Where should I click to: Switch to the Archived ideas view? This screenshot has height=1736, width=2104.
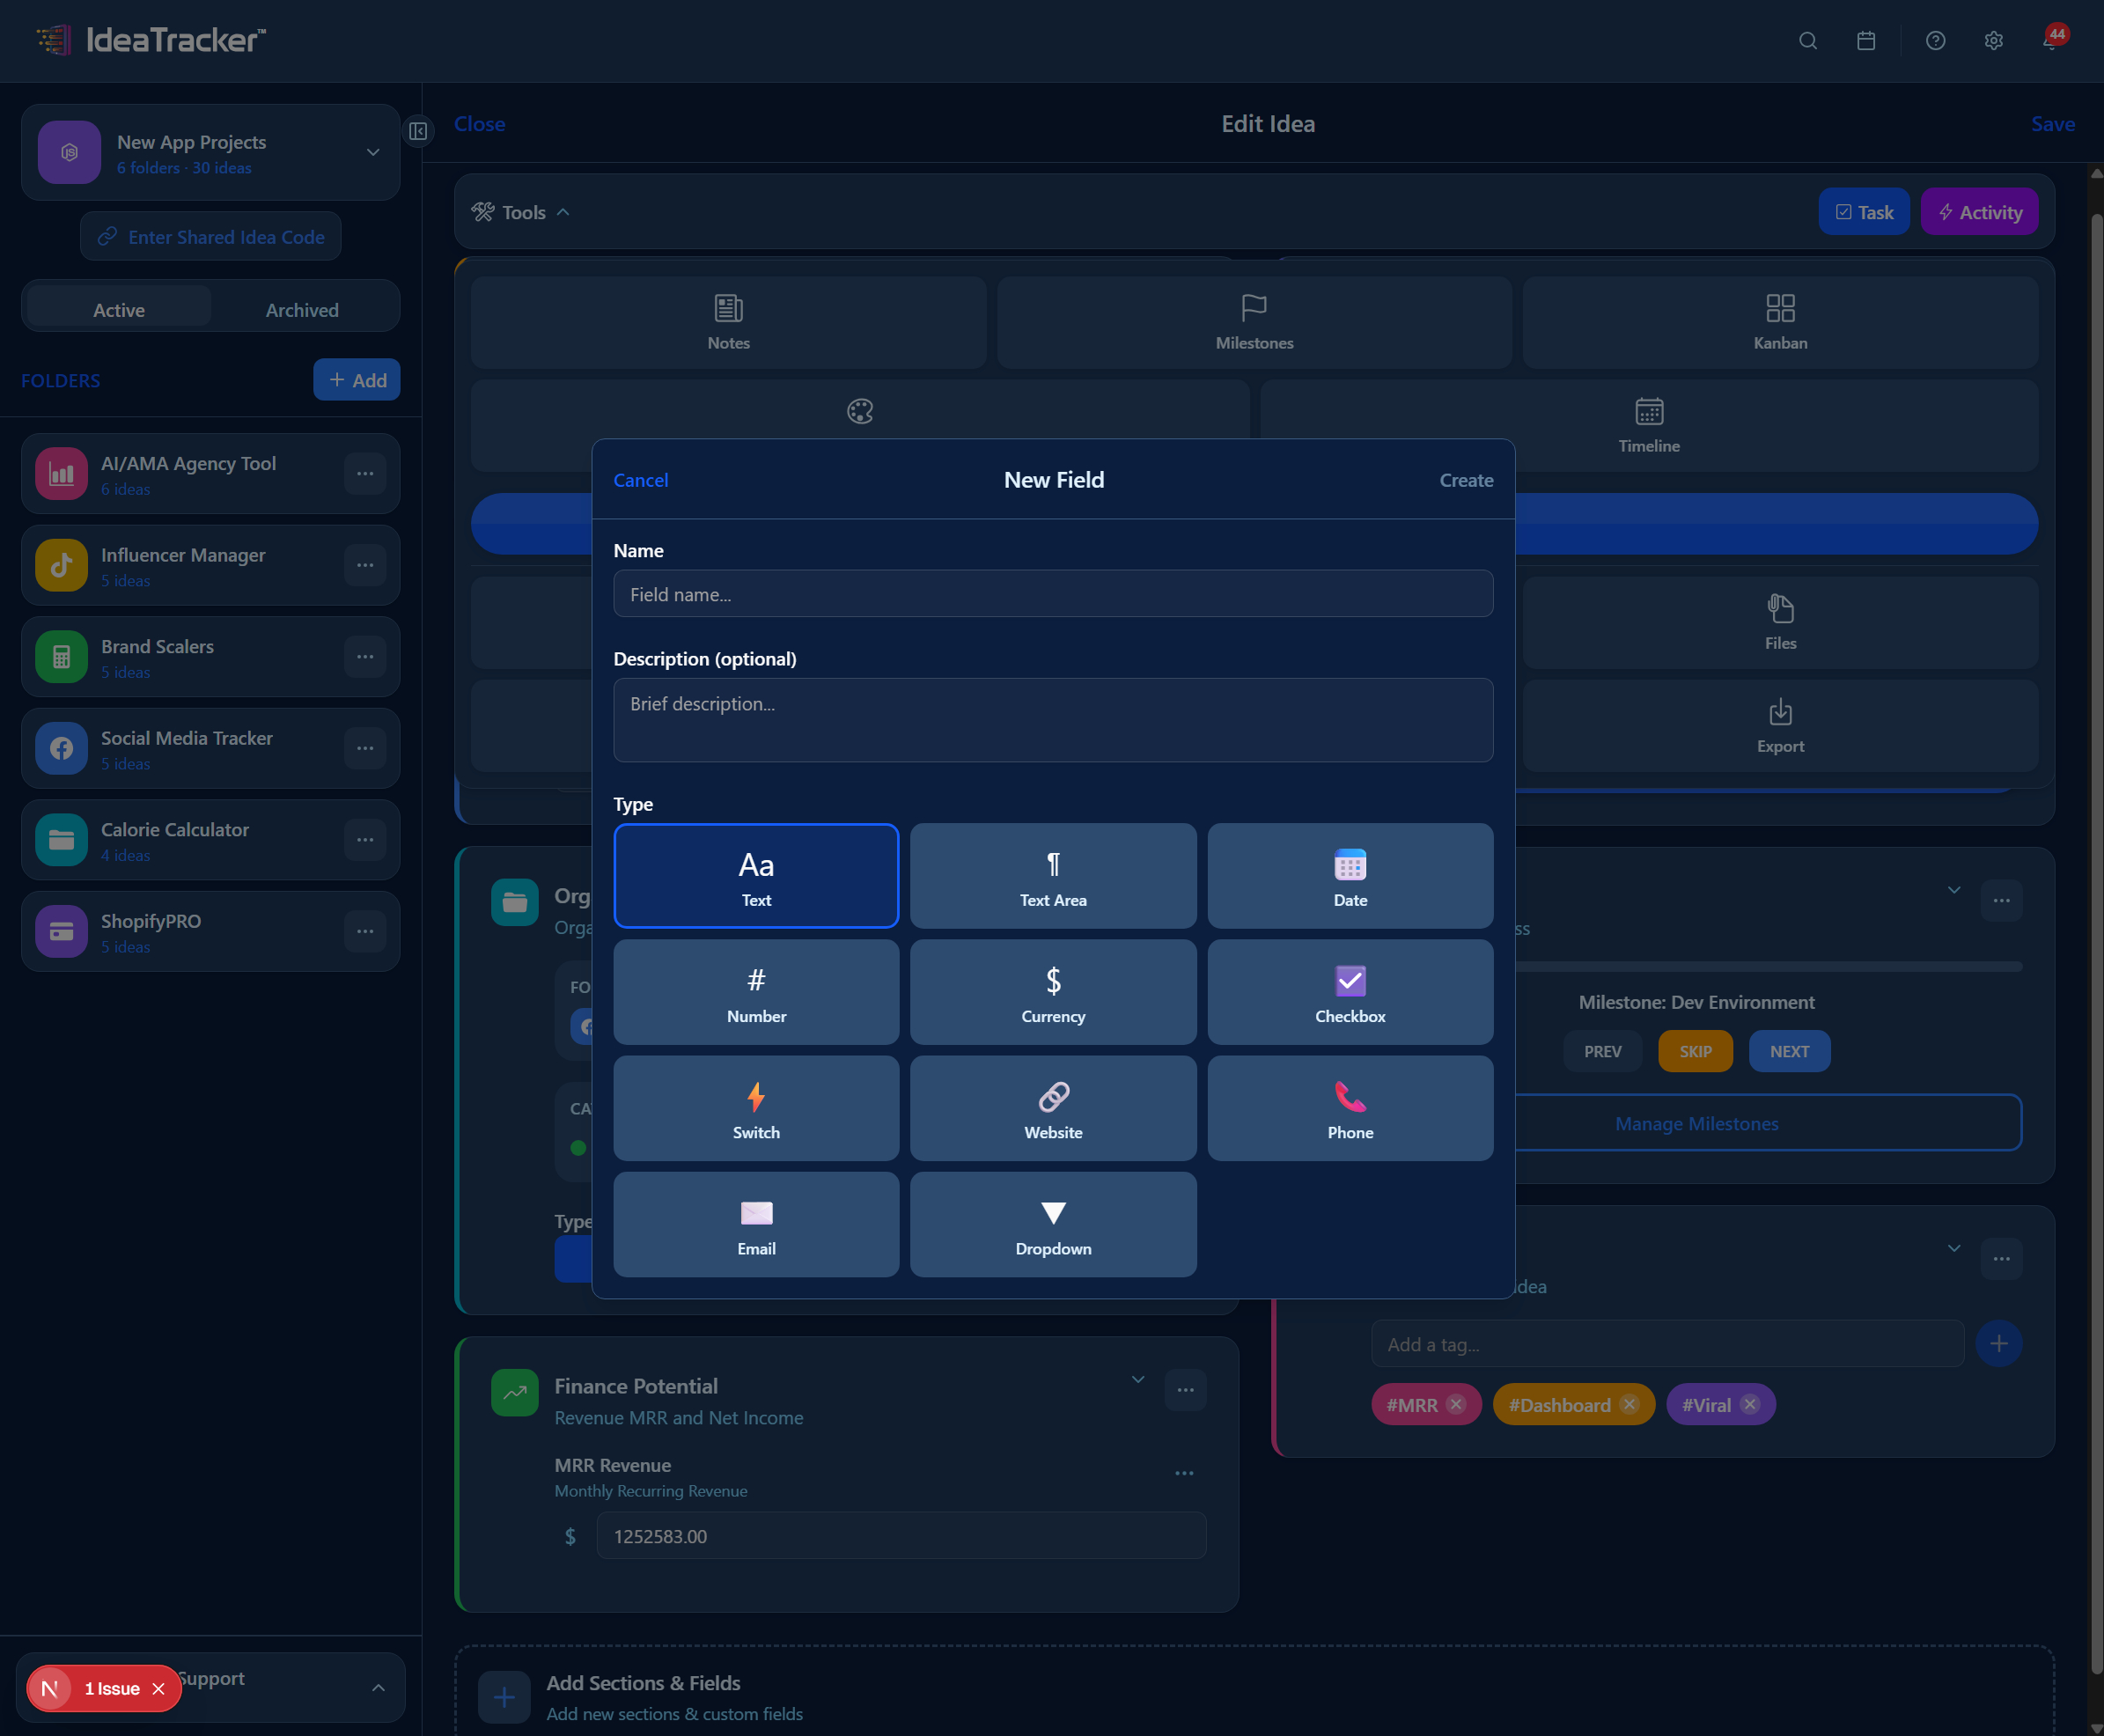coord(302,309)
